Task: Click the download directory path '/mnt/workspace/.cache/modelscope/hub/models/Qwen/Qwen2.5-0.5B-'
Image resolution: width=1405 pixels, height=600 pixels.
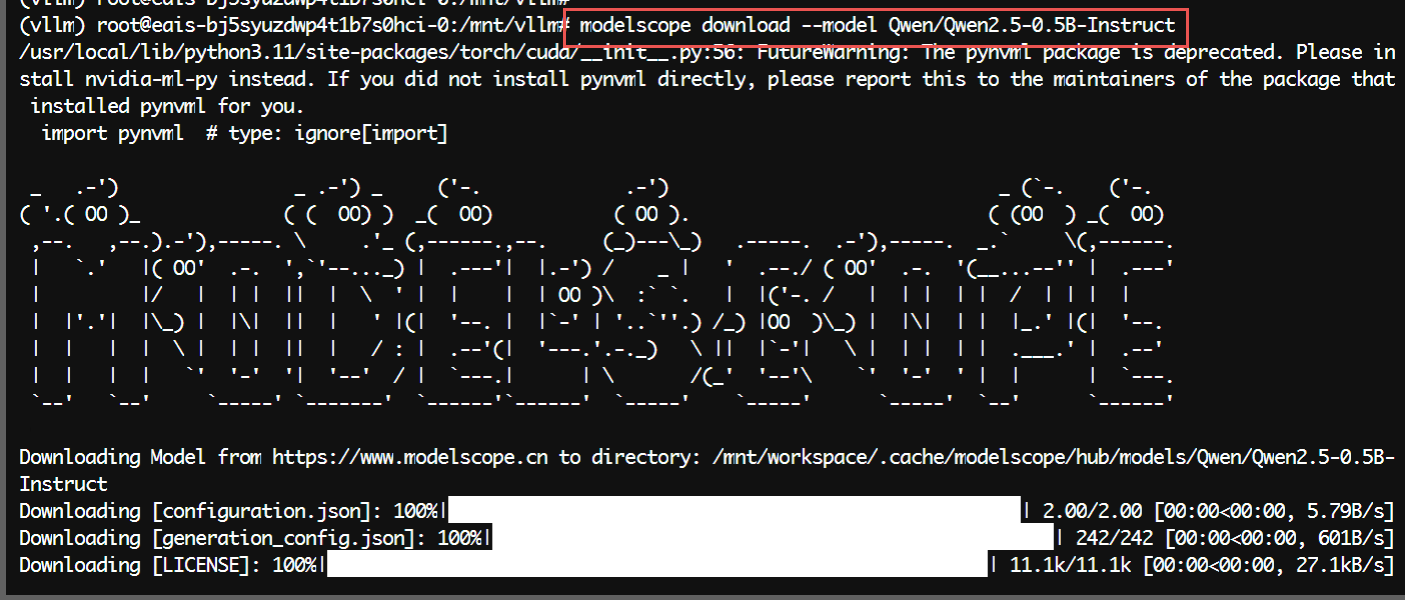Action: click(1053, 457)
